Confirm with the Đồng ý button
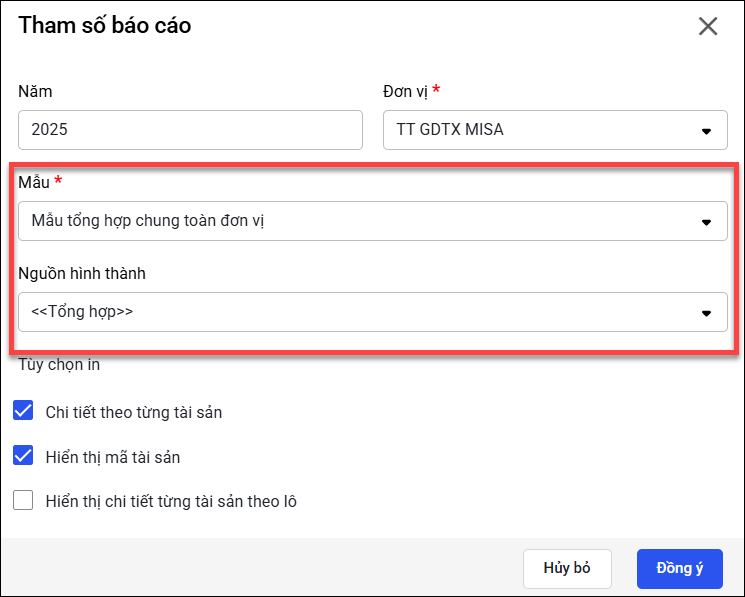745x597 pixels. (x=679, y=568)
